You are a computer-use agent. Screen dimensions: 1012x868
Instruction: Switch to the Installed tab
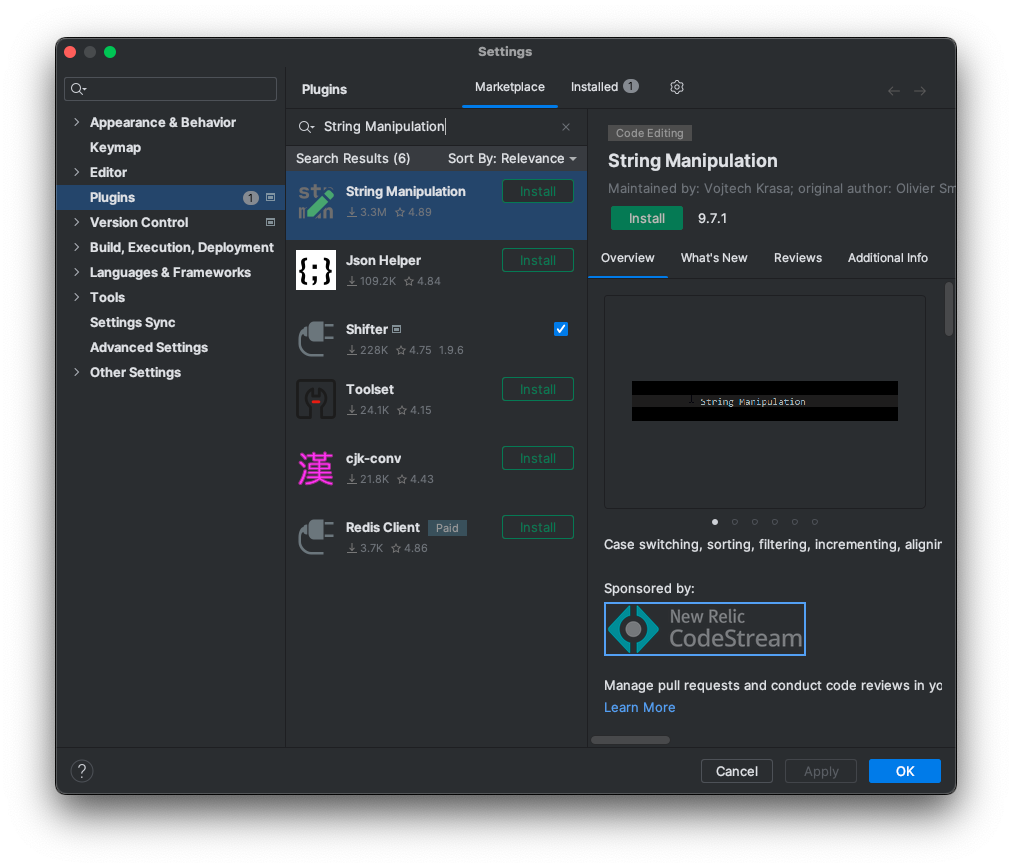point(605,87)
